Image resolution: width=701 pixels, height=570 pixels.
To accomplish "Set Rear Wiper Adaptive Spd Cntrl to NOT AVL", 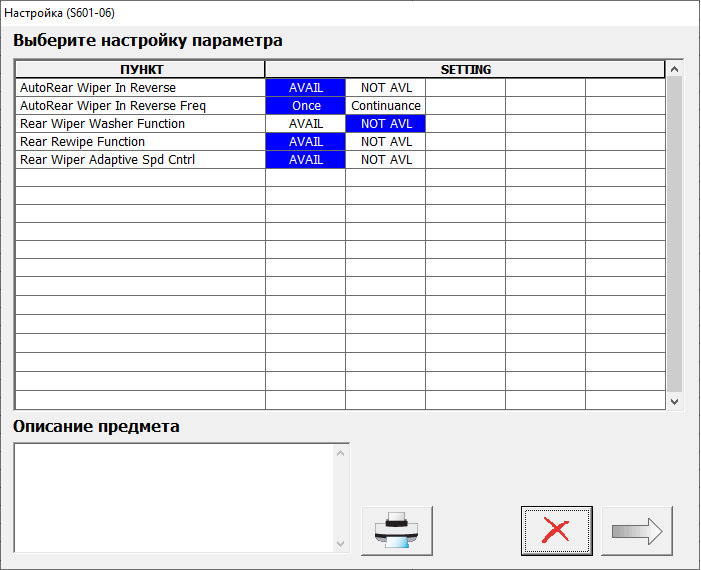I will coord(385,160).
